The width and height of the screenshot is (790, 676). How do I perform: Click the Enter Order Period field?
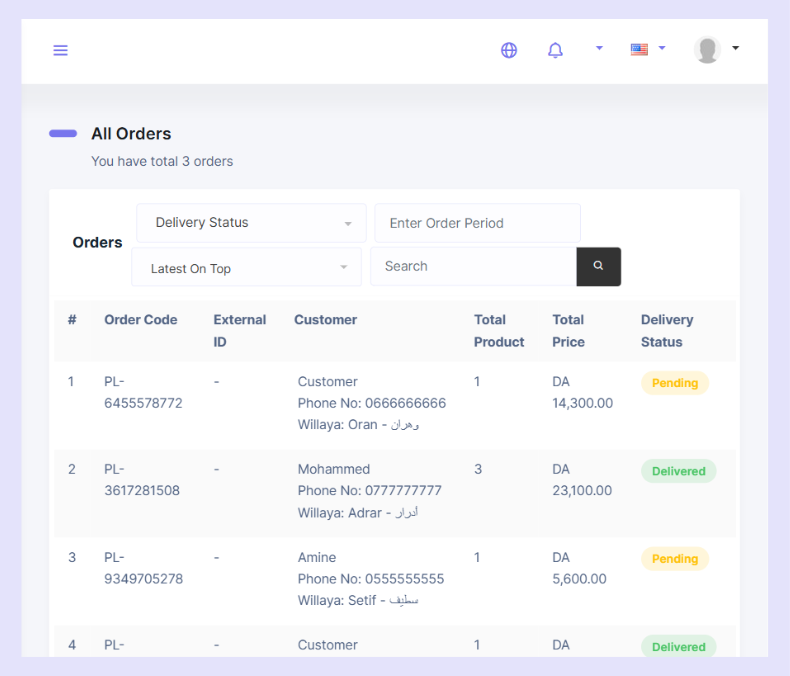[477, 223]
